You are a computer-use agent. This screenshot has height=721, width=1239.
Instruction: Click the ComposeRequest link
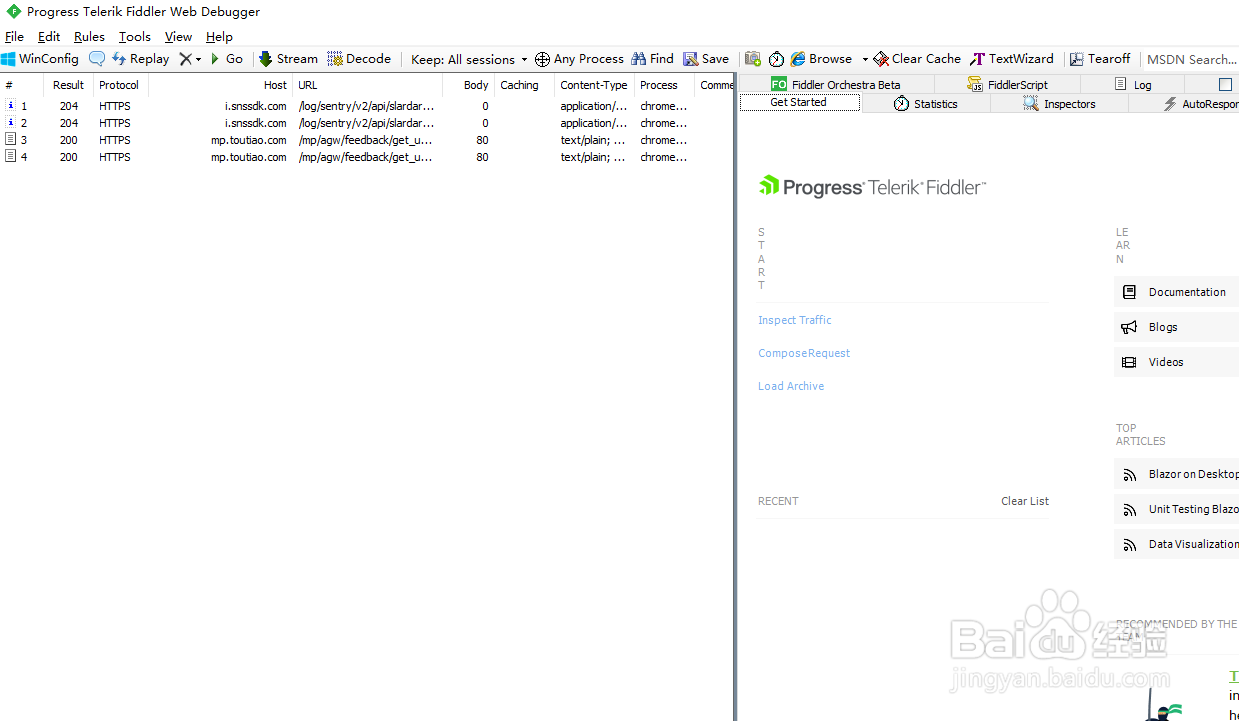pos(804,353)
